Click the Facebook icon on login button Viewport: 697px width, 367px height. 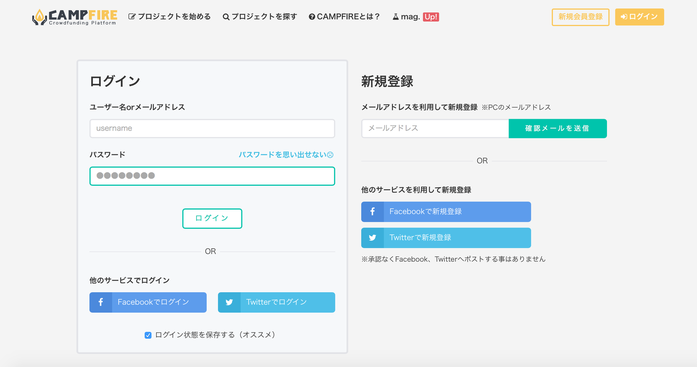pos(101,302)
